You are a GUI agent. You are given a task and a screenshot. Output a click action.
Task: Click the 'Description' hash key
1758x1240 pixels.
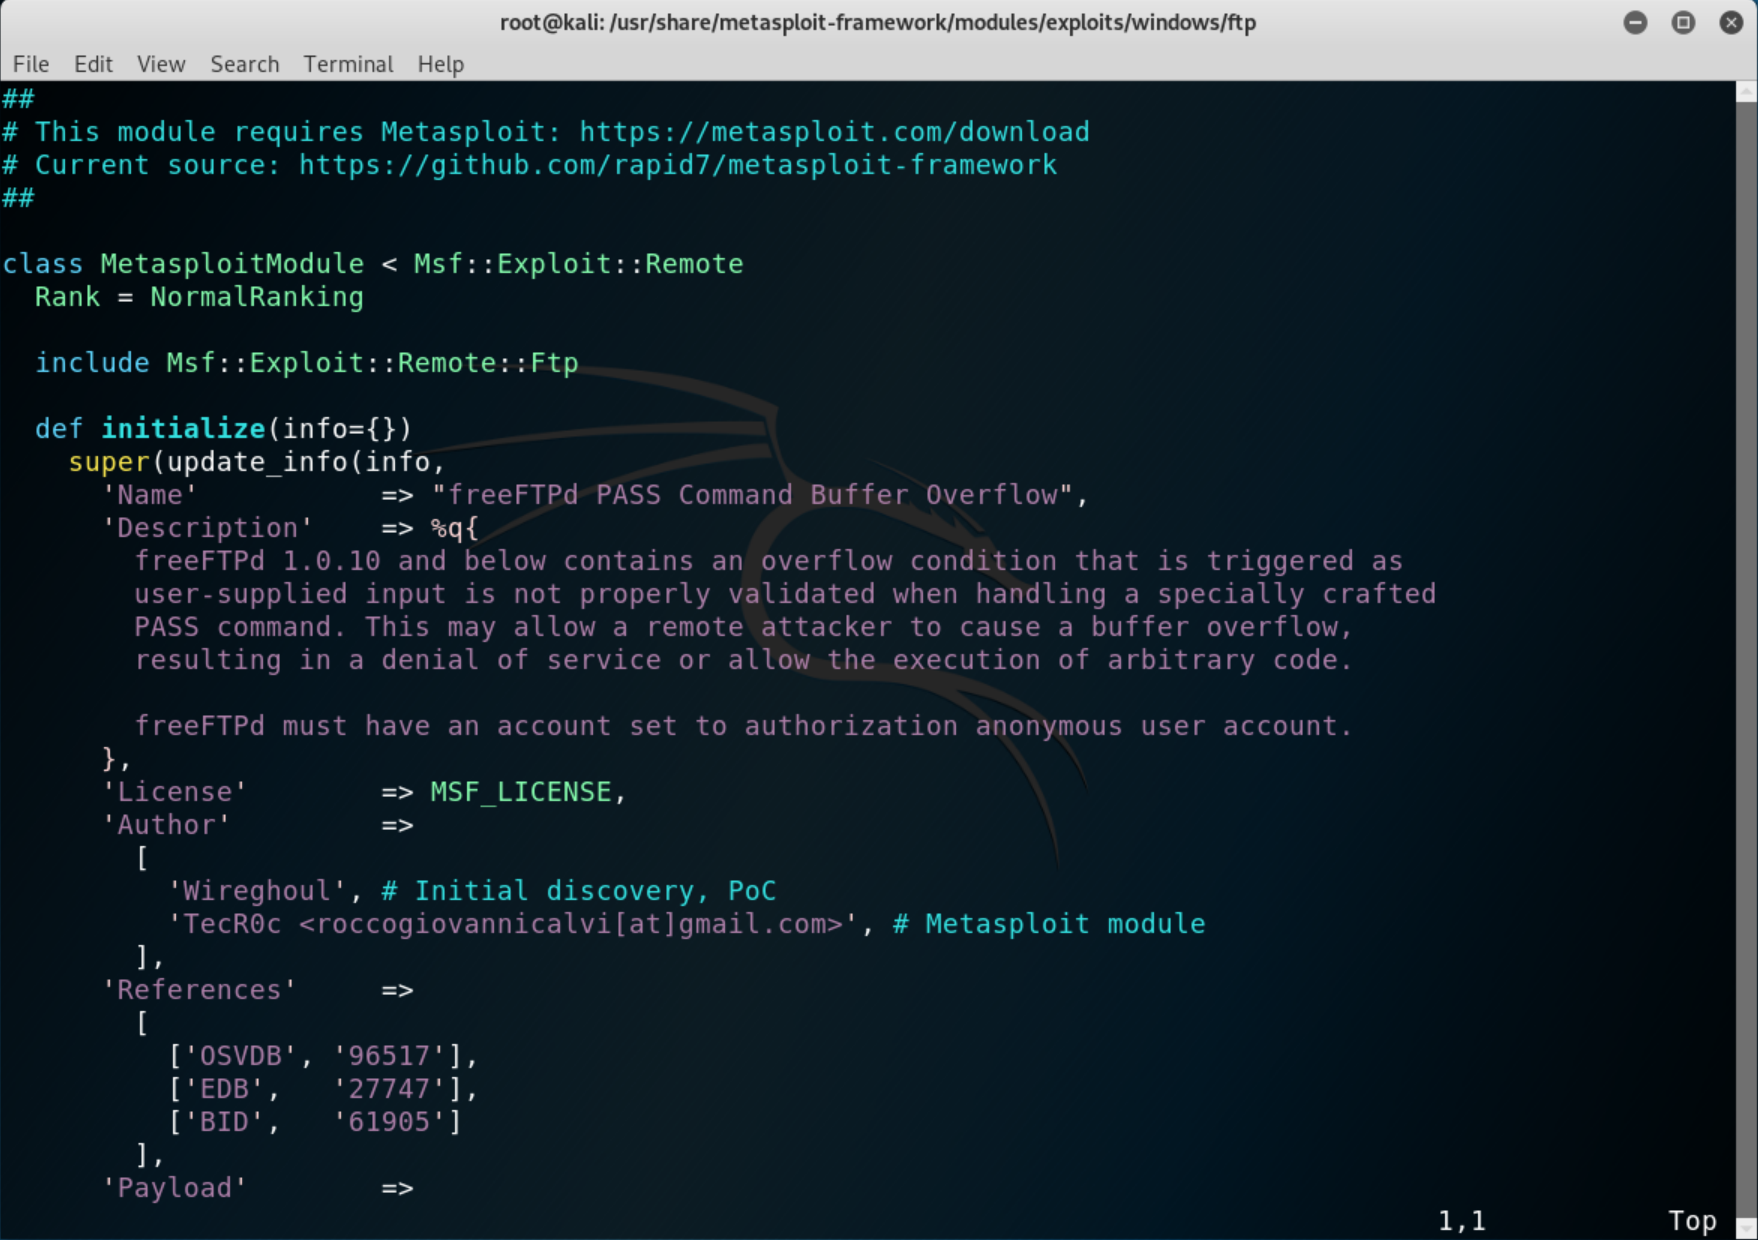coord(208,528)
